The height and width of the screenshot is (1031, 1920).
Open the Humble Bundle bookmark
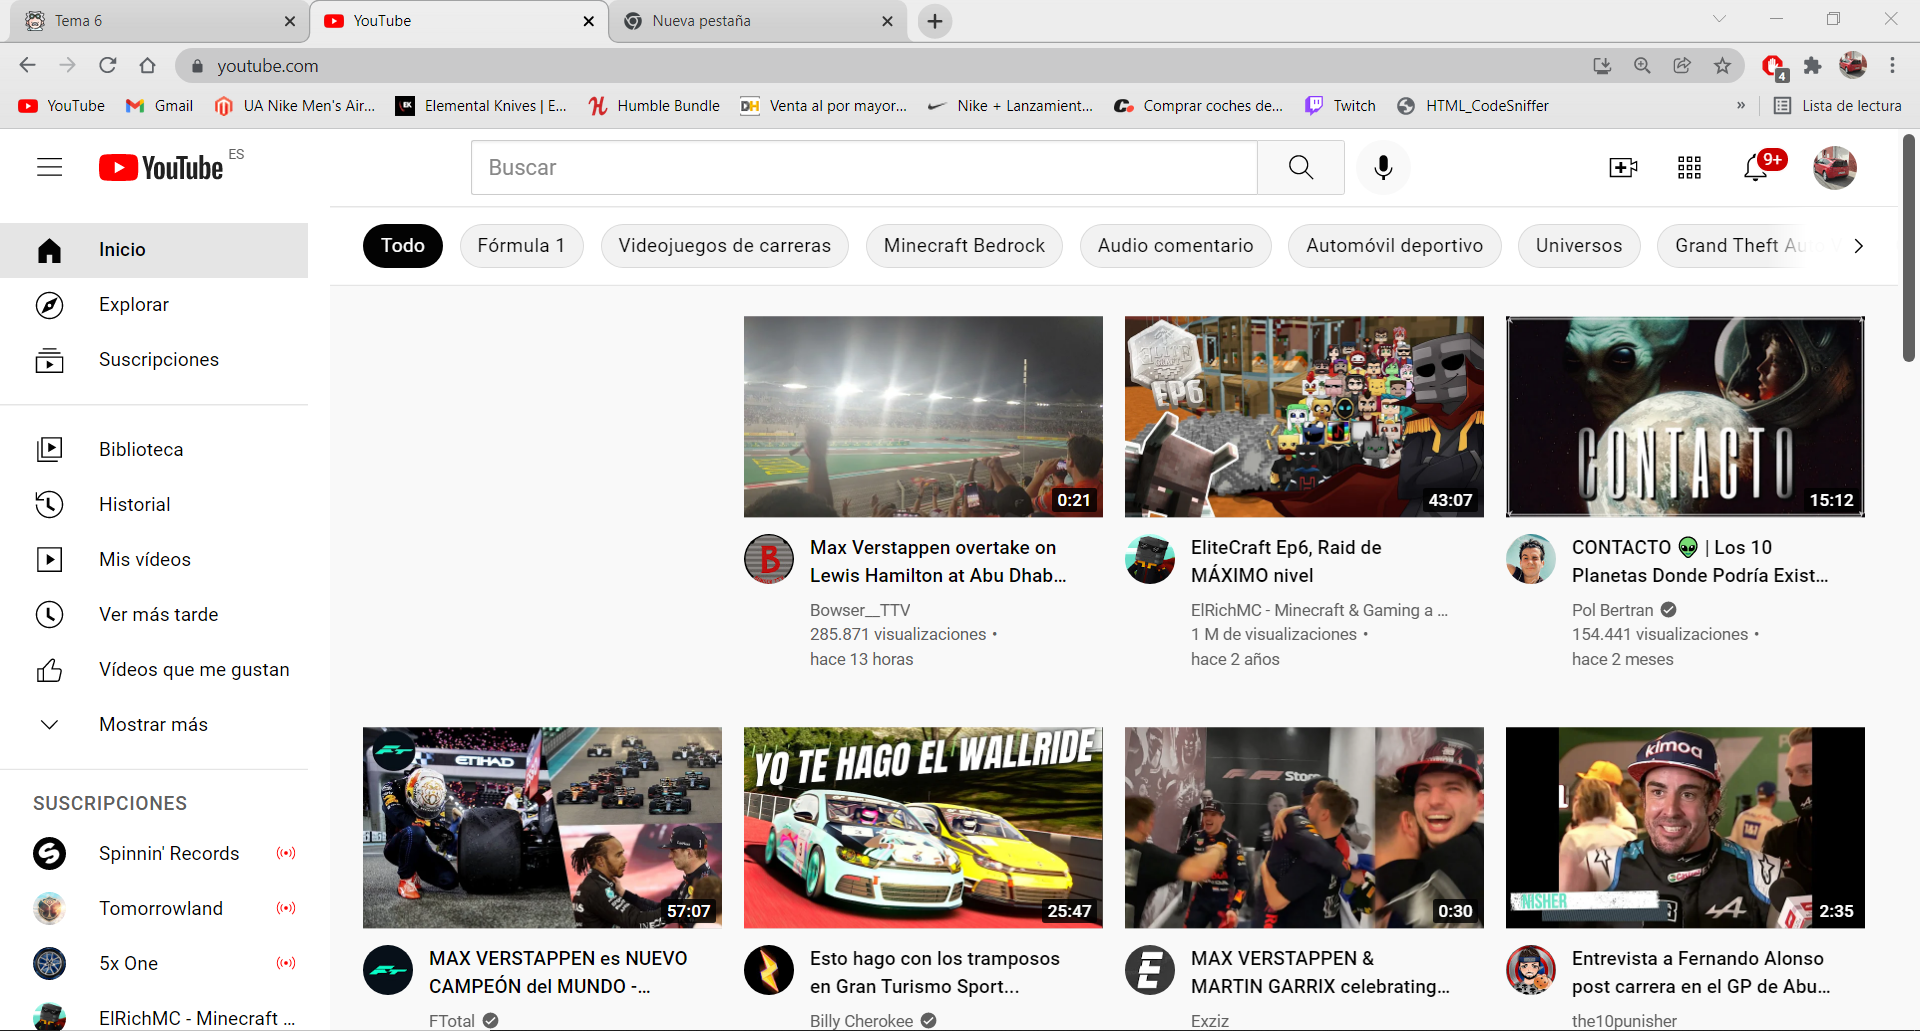[x=654, y=105]
